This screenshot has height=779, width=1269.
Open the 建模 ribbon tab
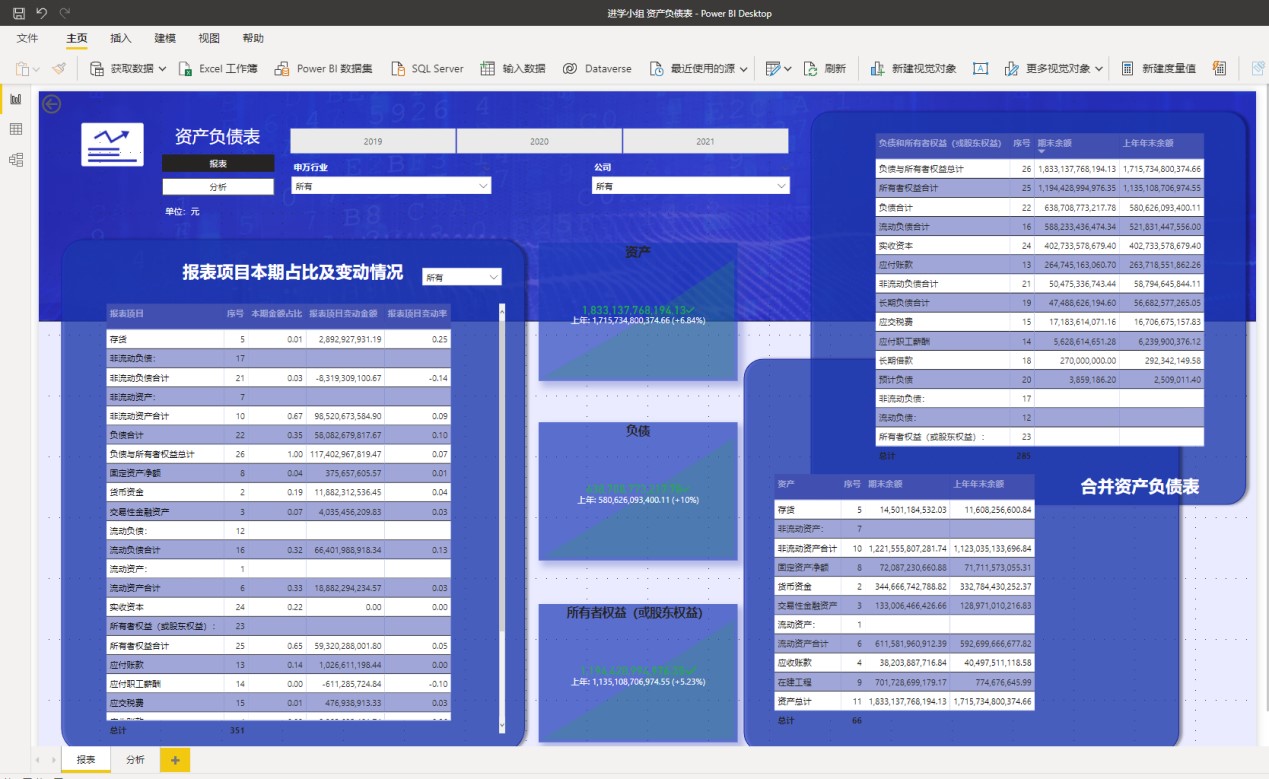(165, 38)
